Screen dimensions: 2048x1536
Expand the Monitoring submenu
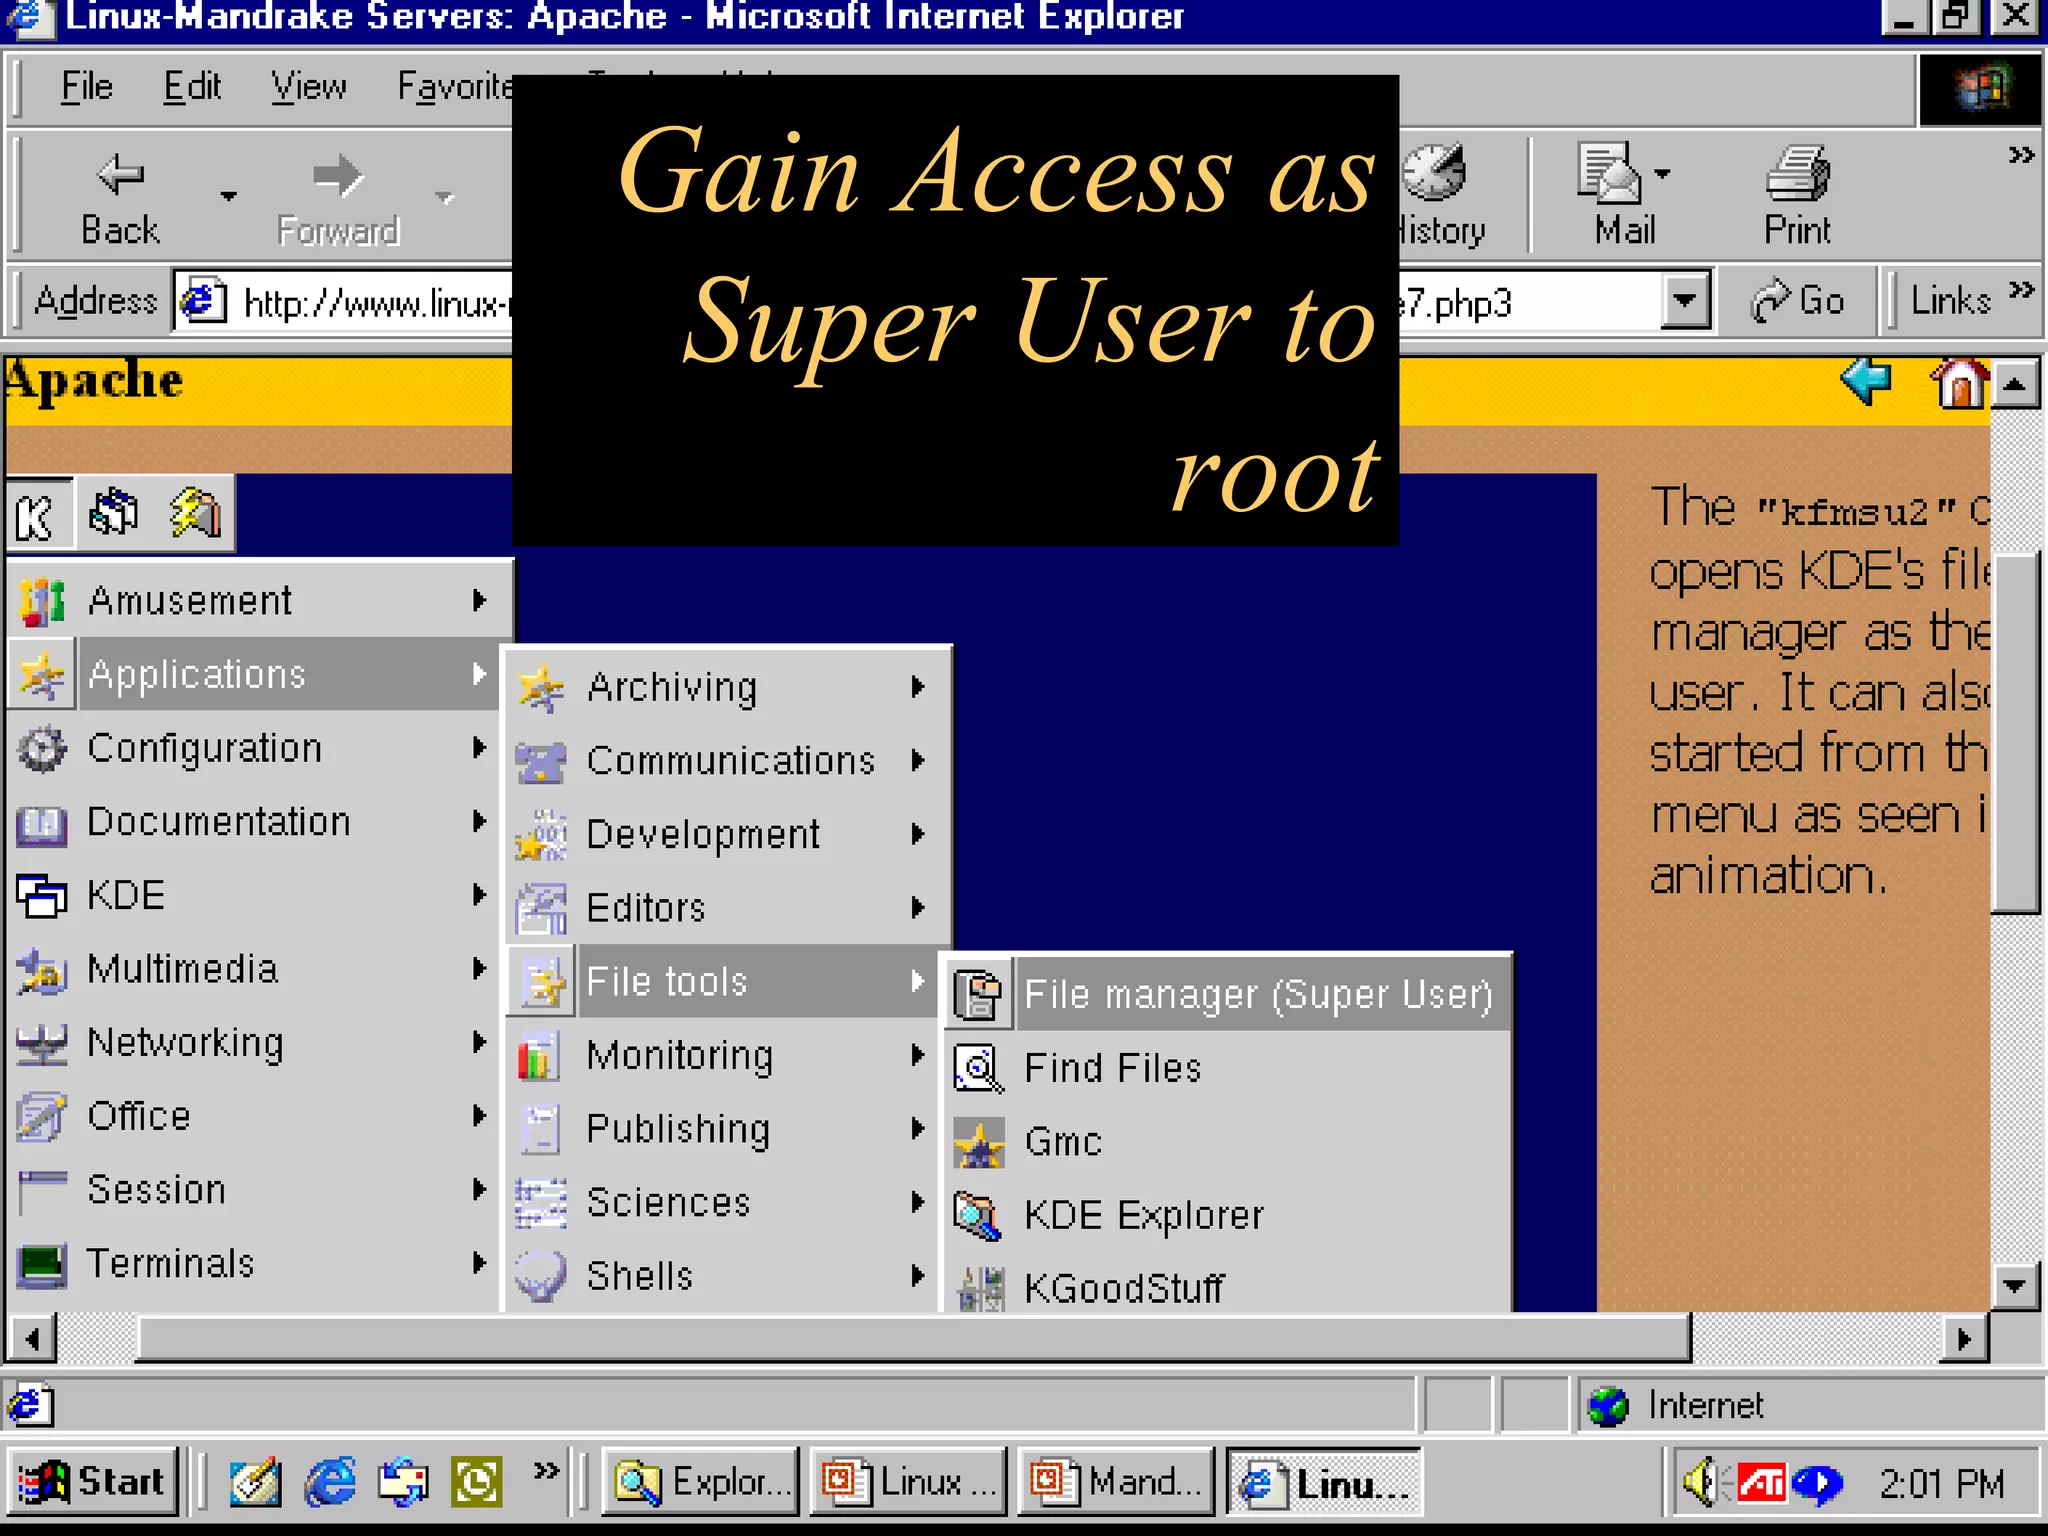pyautogui.click(x=724, y=1056)
